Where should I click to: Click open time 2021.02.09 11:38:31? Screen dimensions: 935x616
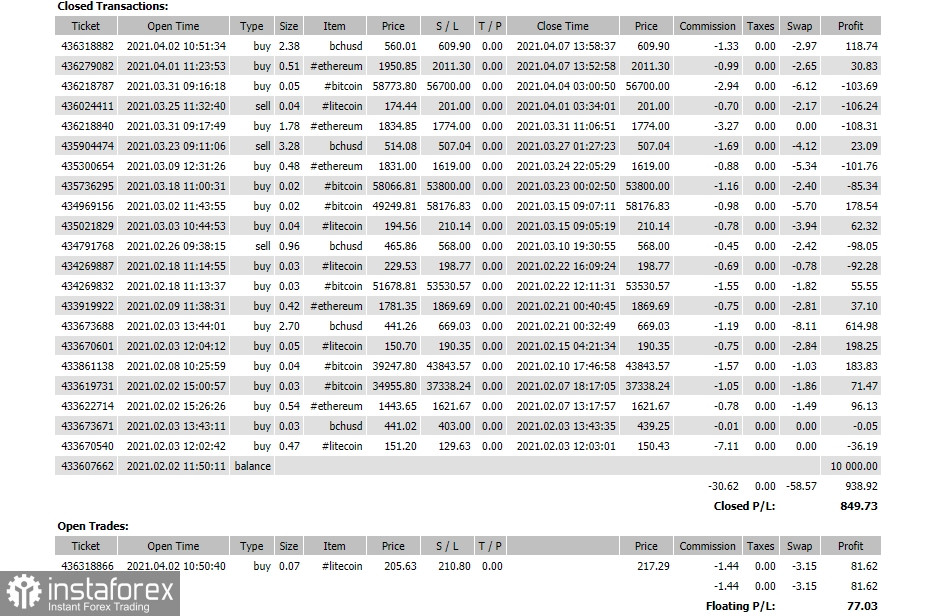click(x=176, y=306)
